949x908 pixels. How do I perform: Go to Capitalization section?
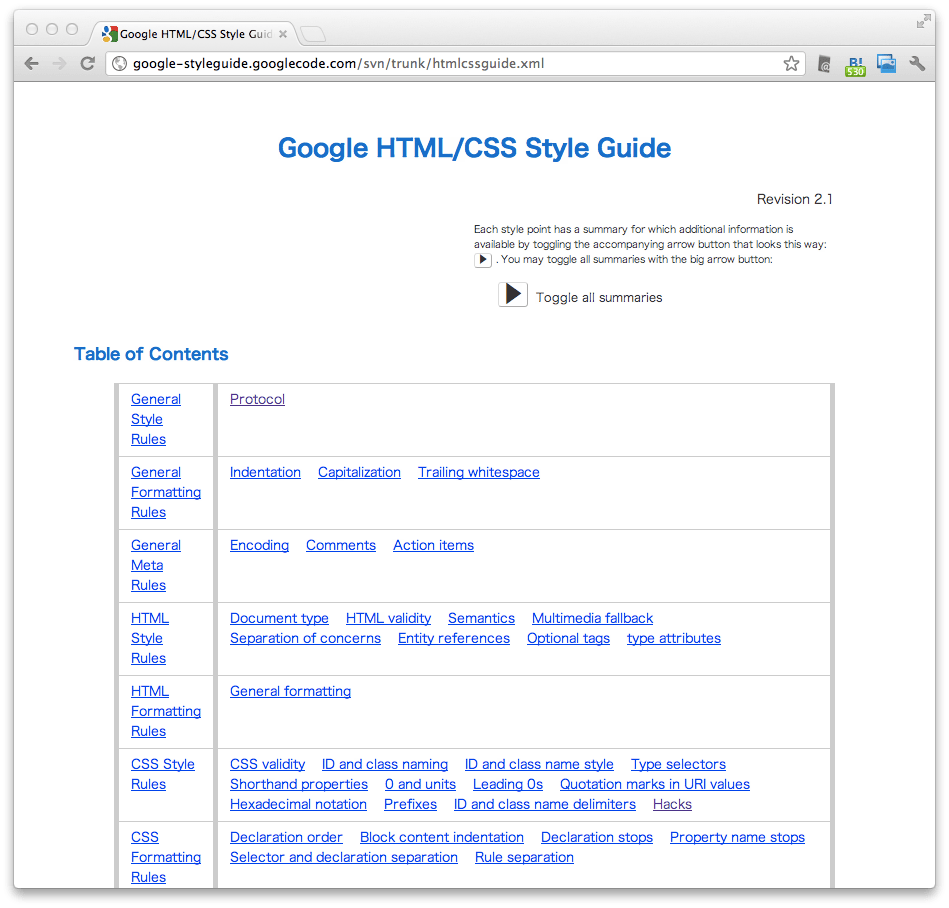360,472
